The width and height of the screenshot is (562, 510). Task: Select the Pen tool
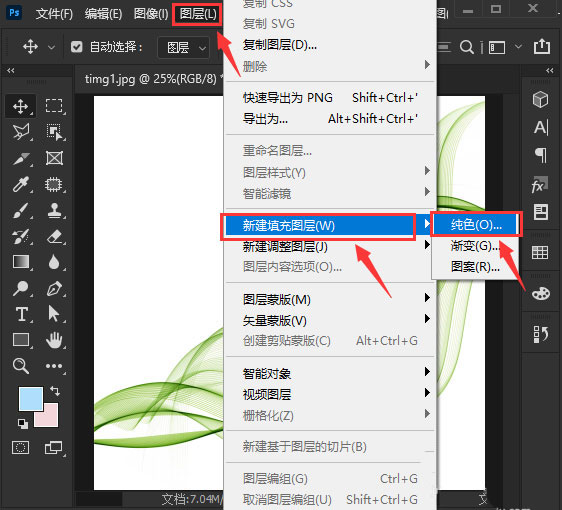(54, 288)
